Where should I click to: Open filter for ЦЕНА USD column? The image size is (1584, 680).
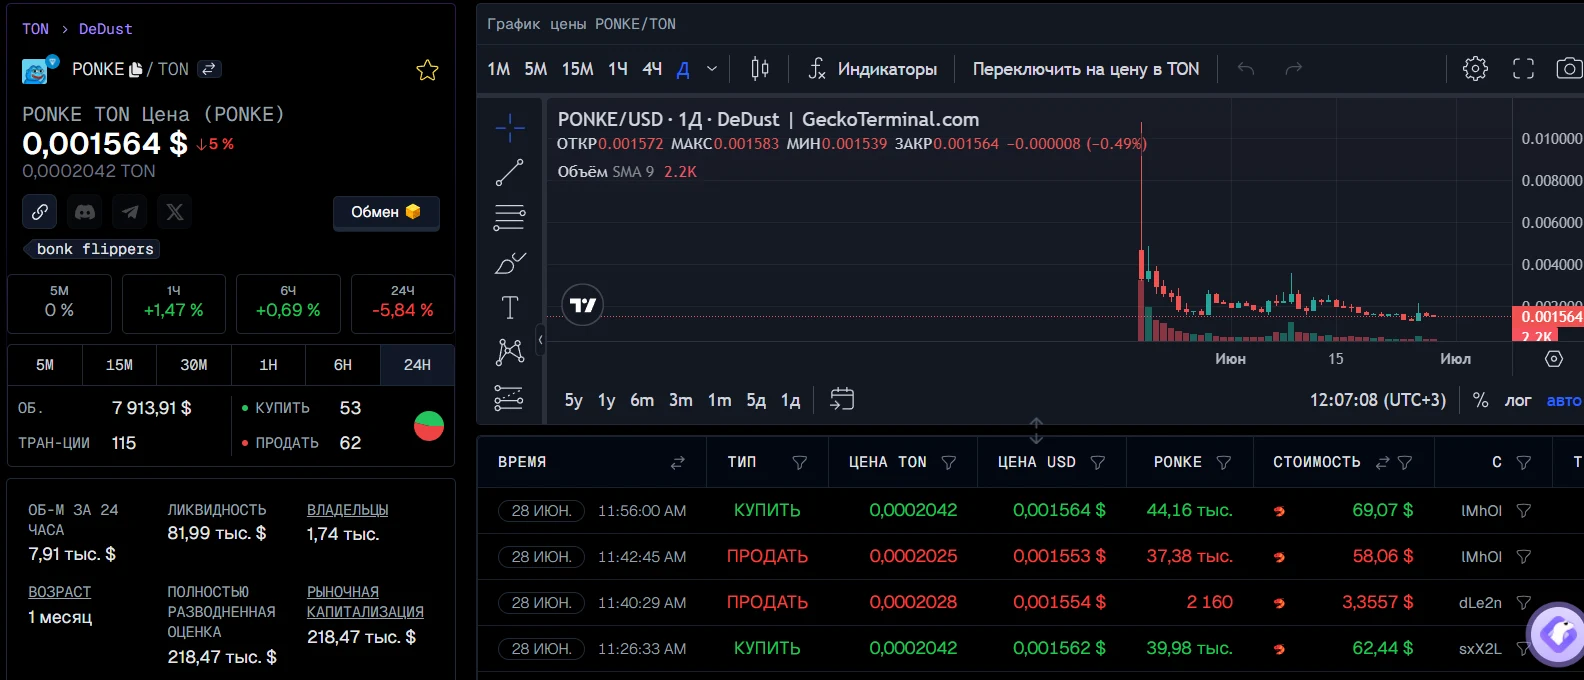coord(1098,462)
